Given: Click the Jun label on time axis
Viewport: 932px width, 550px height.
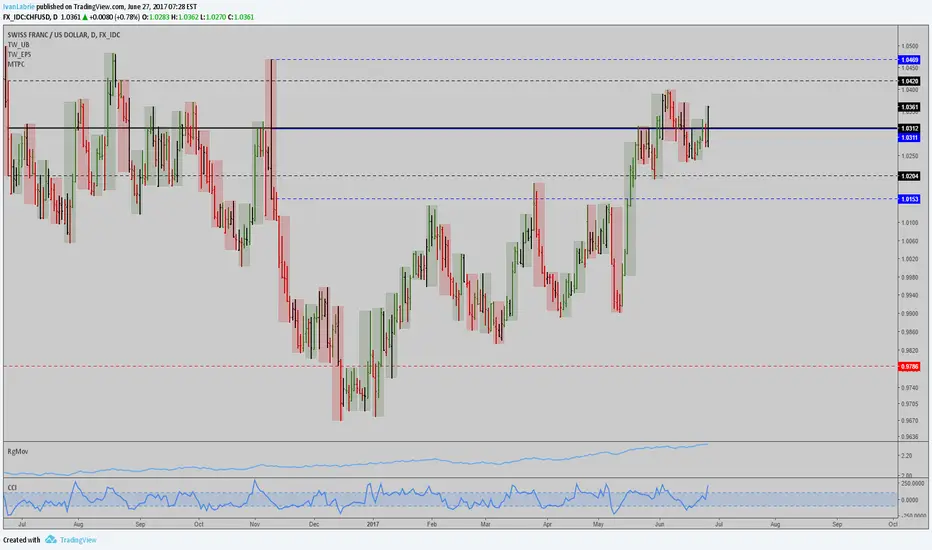Looking at the screenshot, I should tap(659, 524).
